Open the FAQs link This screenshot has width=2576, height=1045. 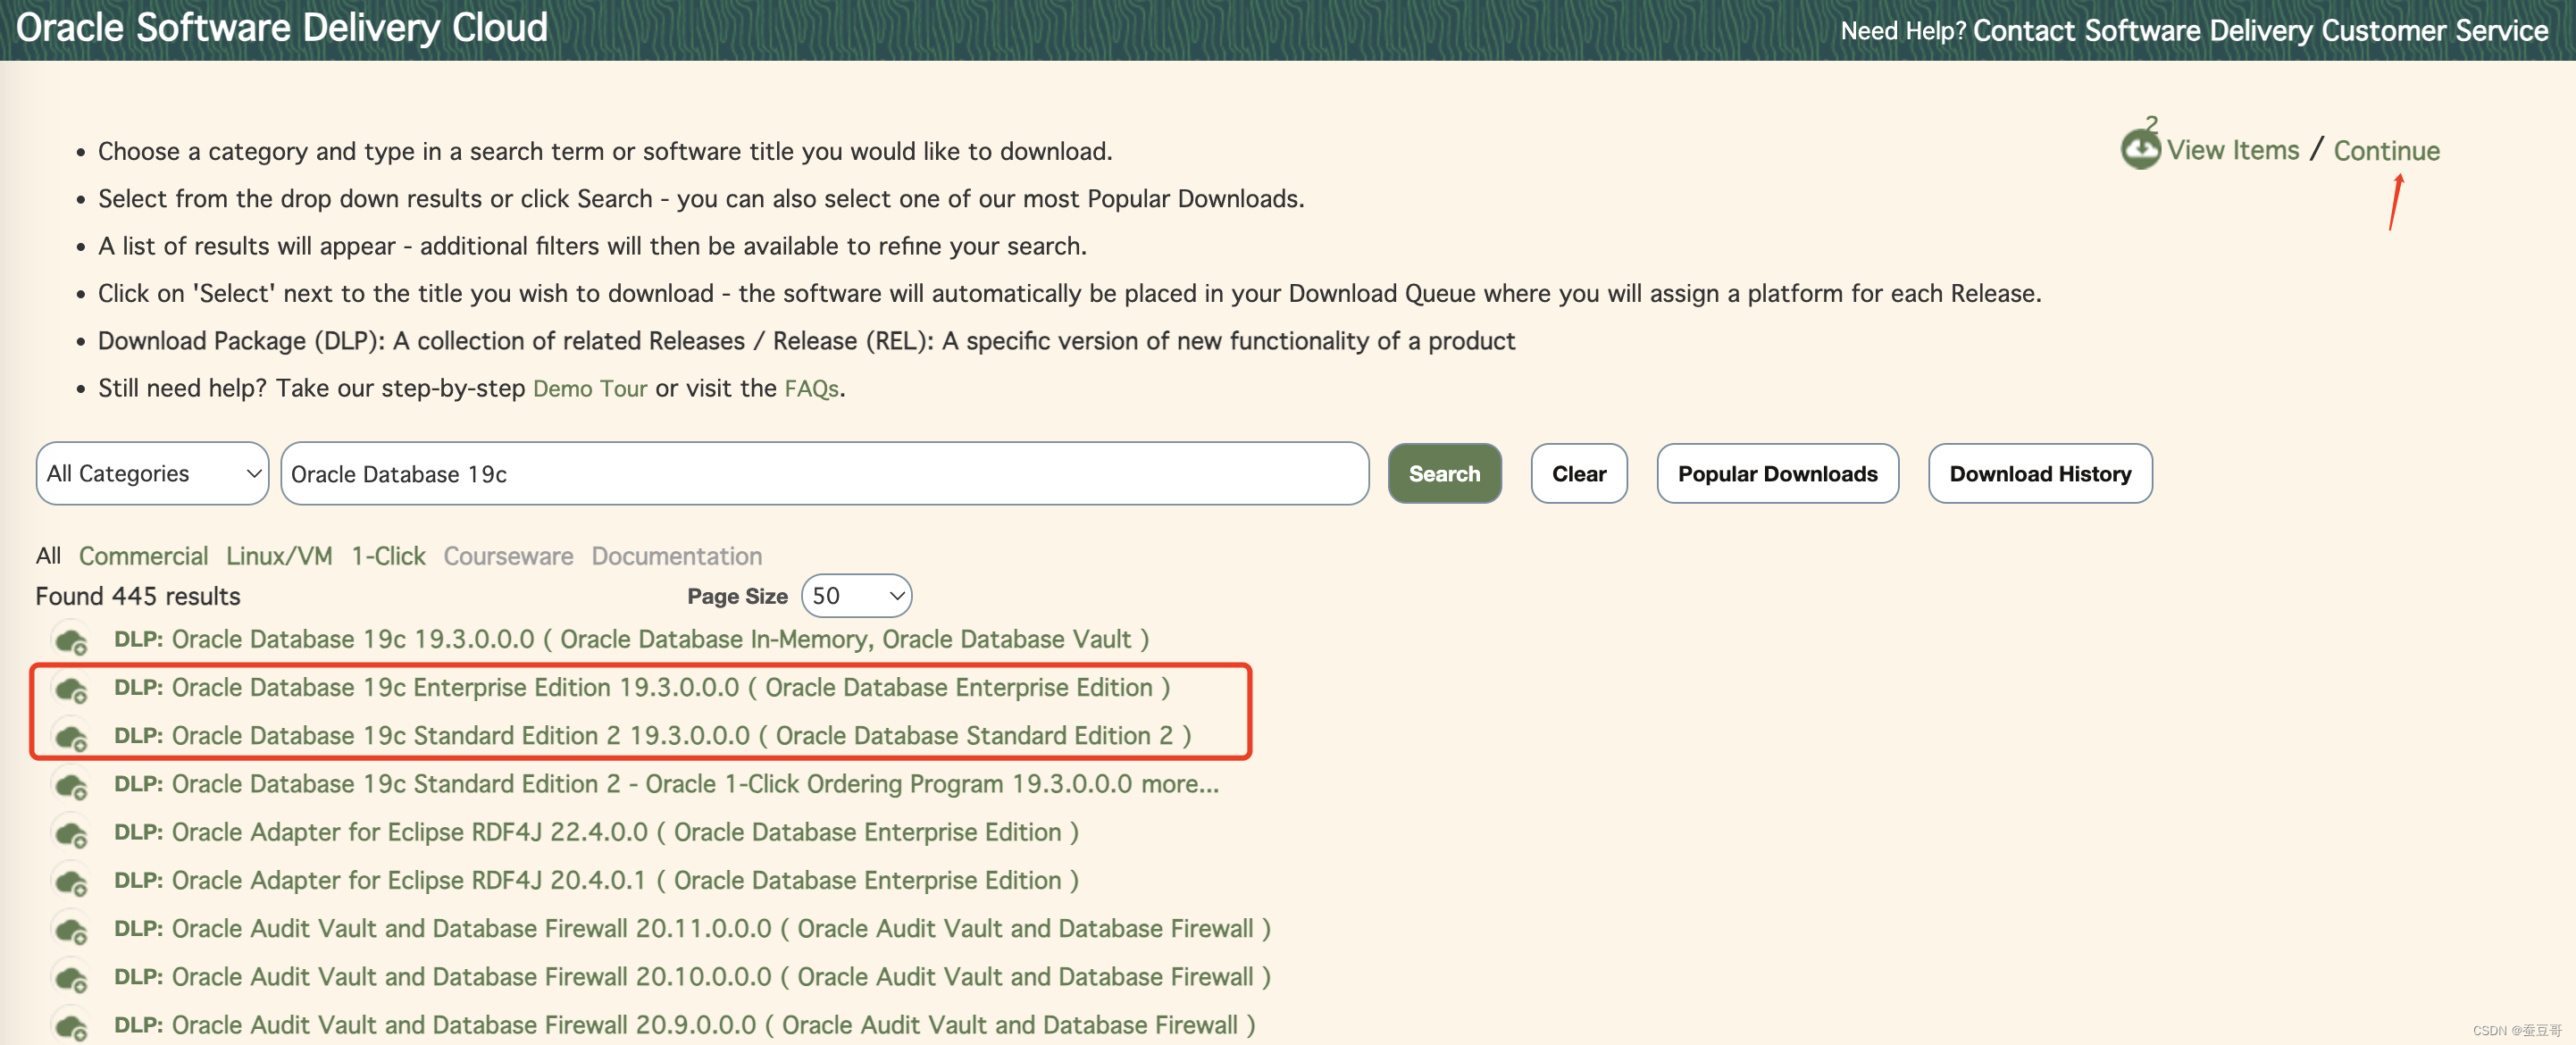coord(811,388)
